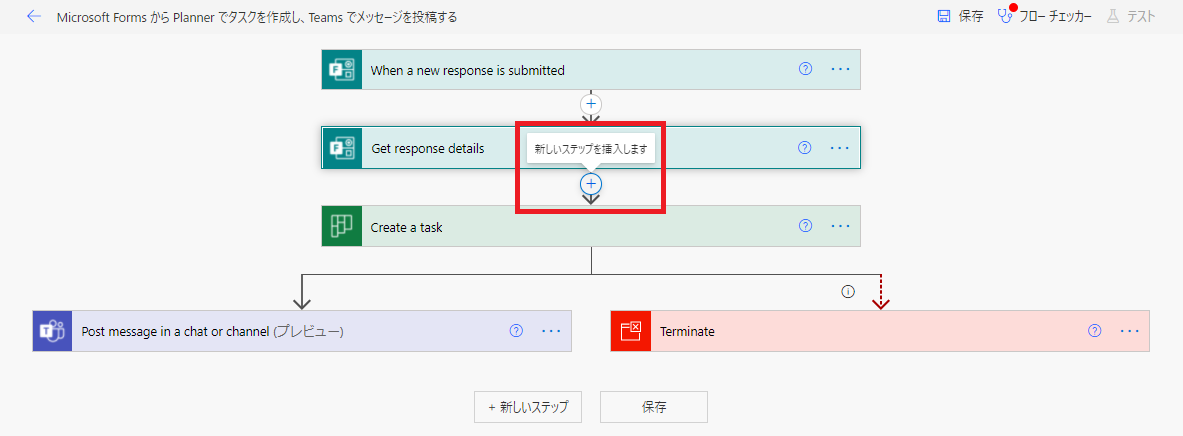
Task: Click the save floppy disk icon
Action: 943,16
